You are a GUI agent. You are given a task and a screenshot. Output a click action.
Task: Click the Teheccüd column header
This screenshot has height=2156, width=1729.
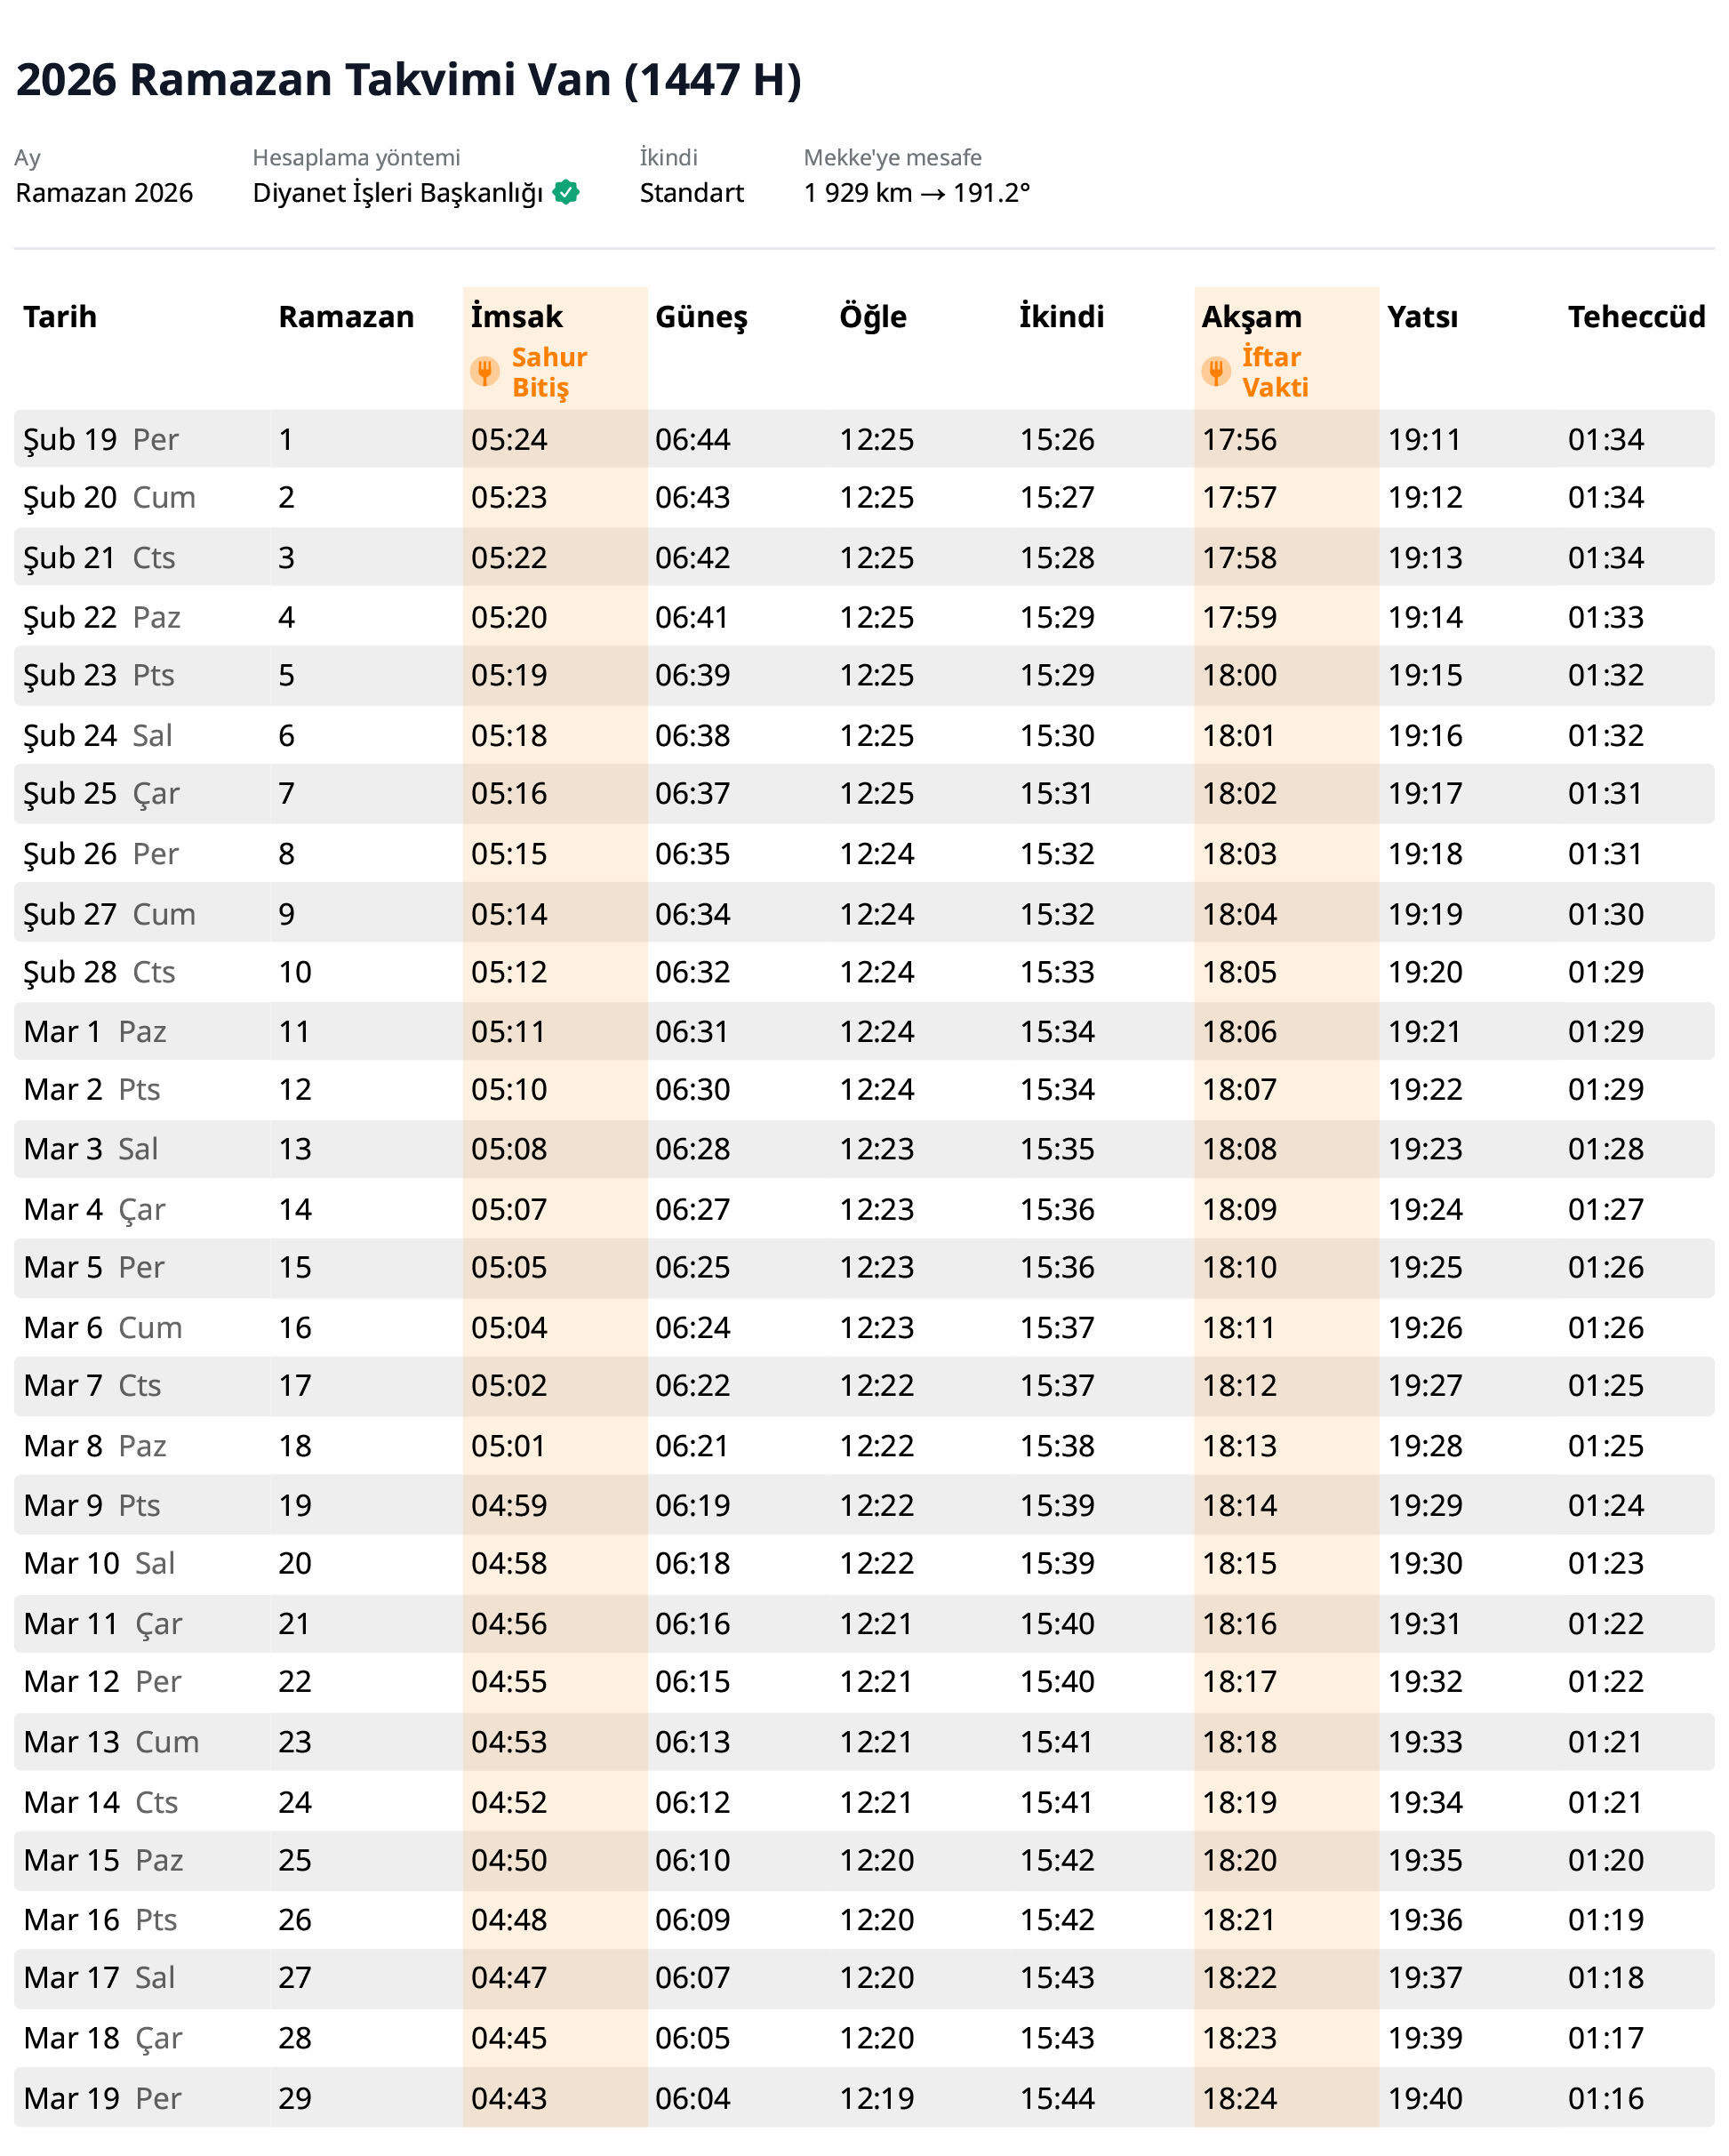pyautogui.click(x=1636, y=317)
